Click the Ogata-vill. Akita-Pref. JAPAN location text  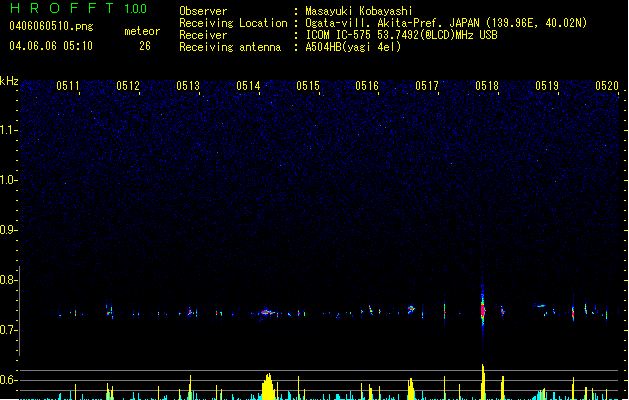click(x=446, y=23)
